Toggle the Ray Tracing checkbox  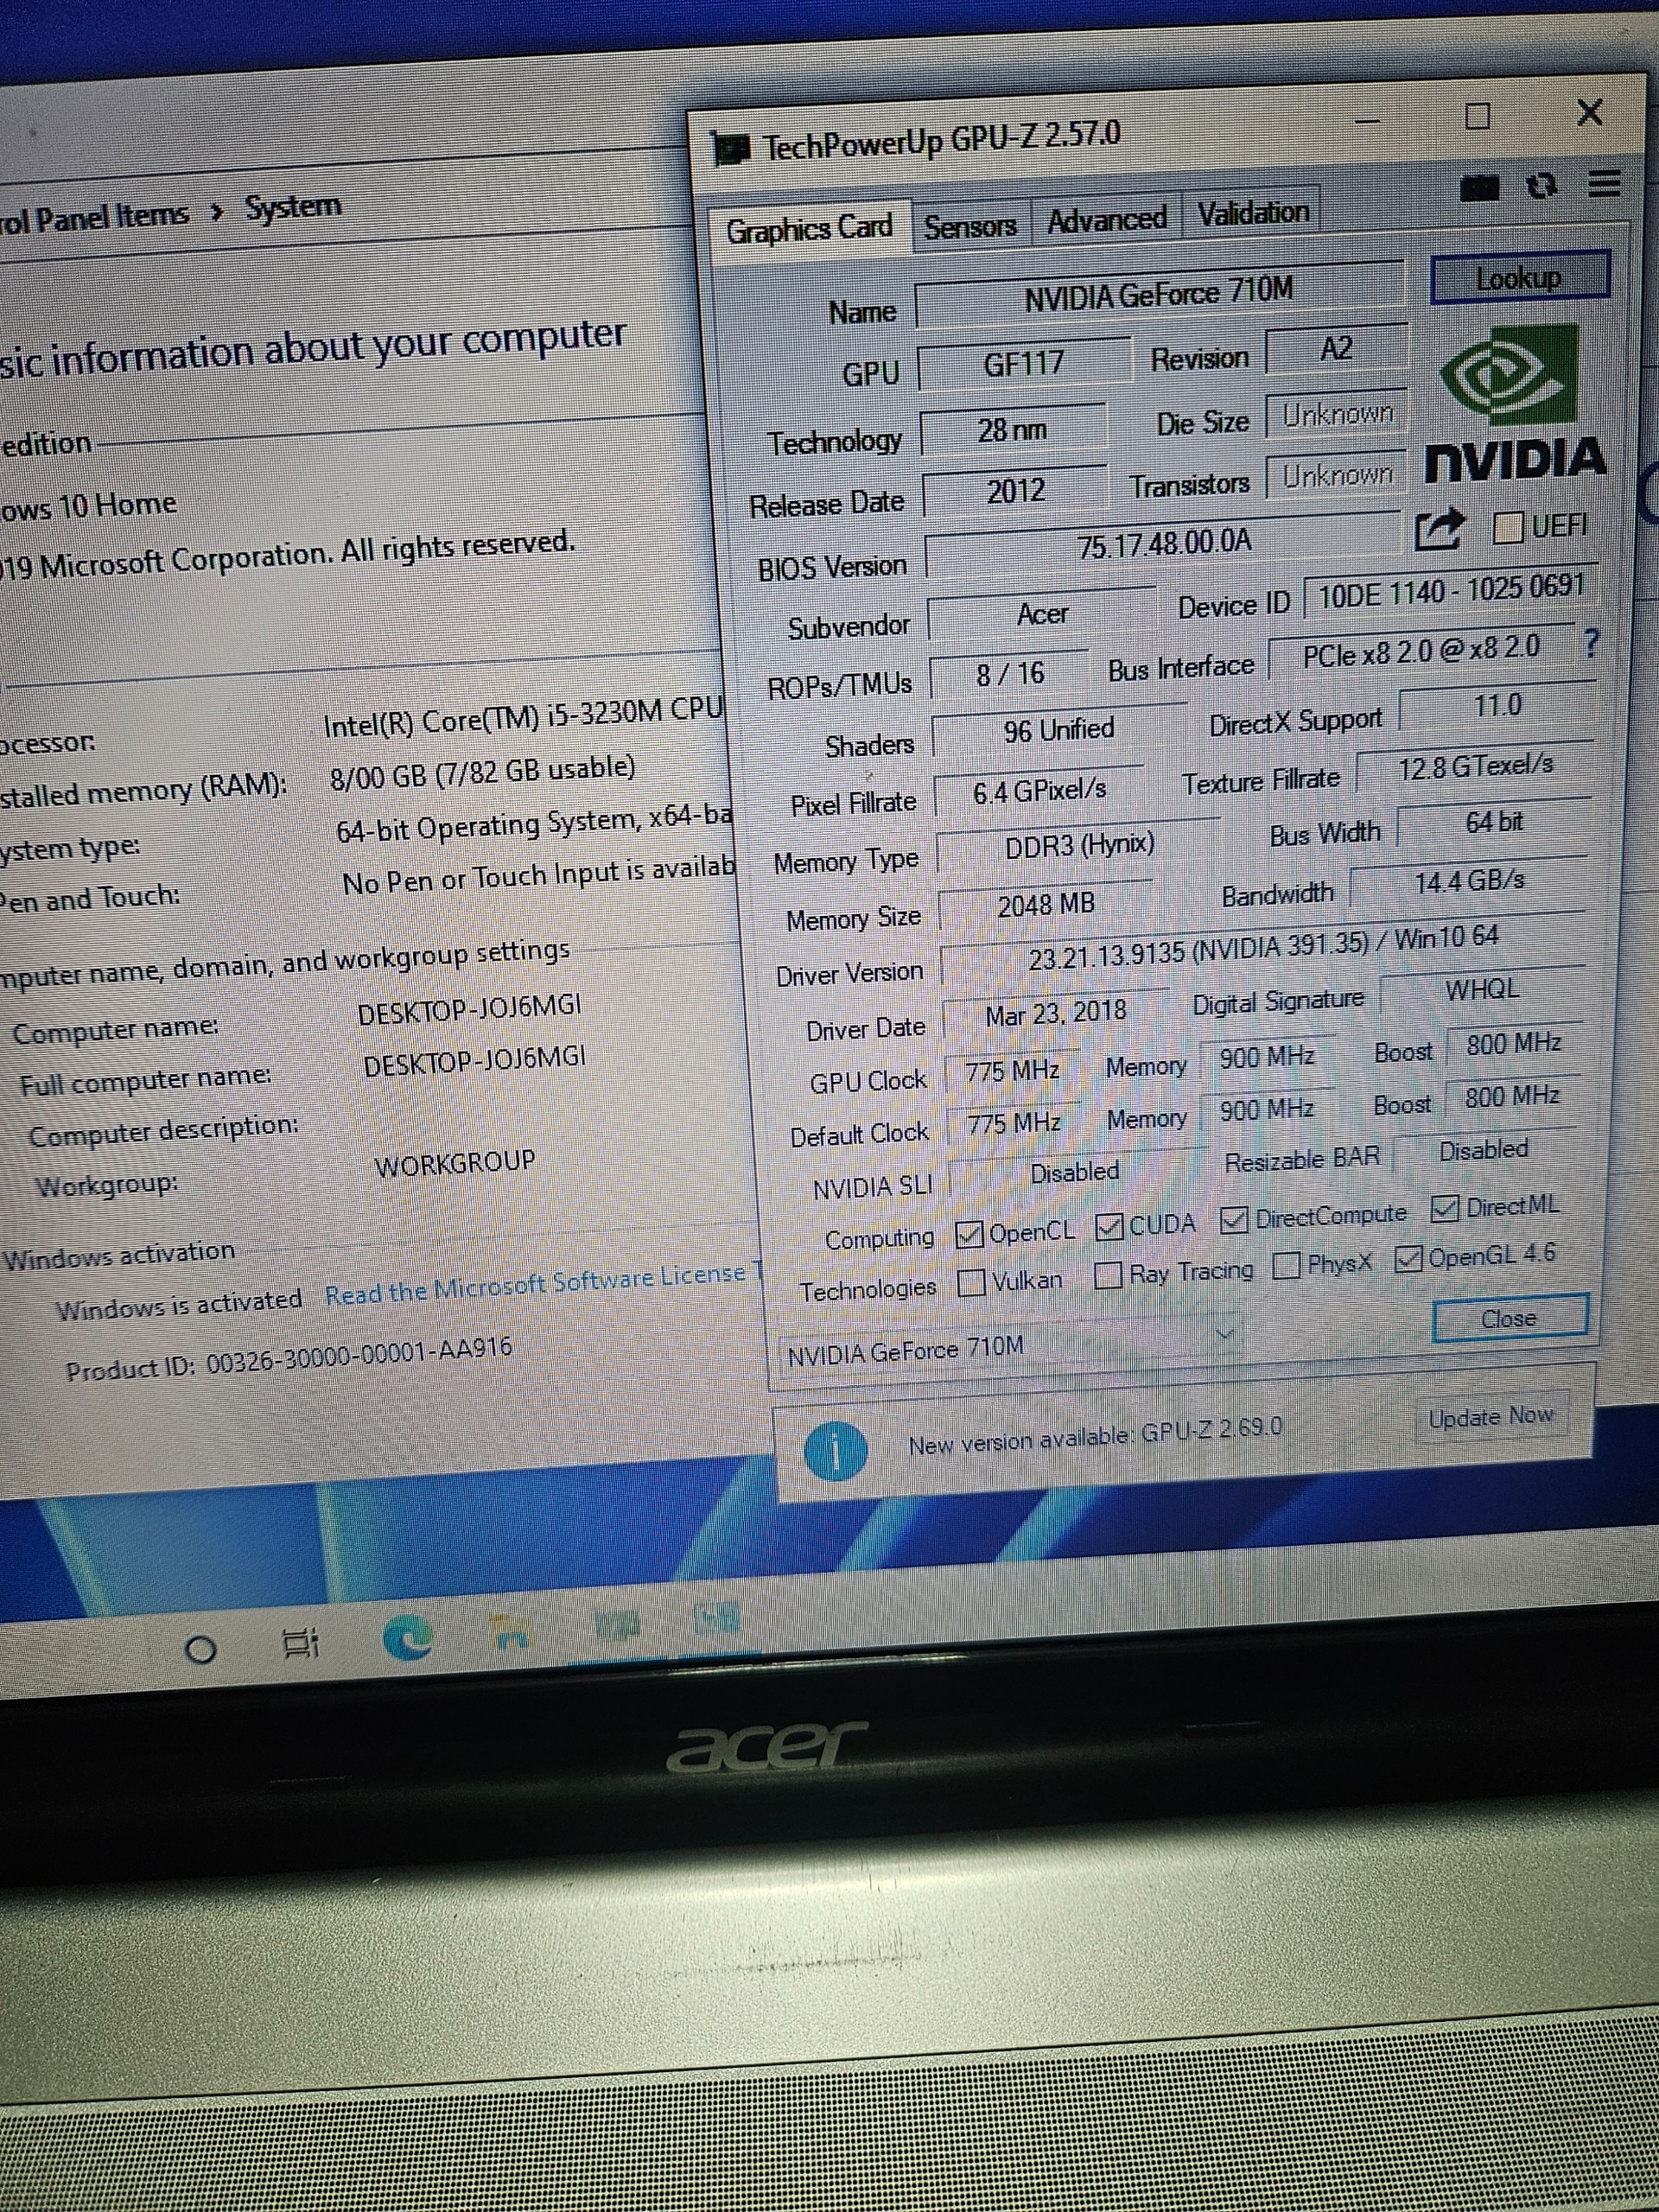click(x=1107, y=1275)
